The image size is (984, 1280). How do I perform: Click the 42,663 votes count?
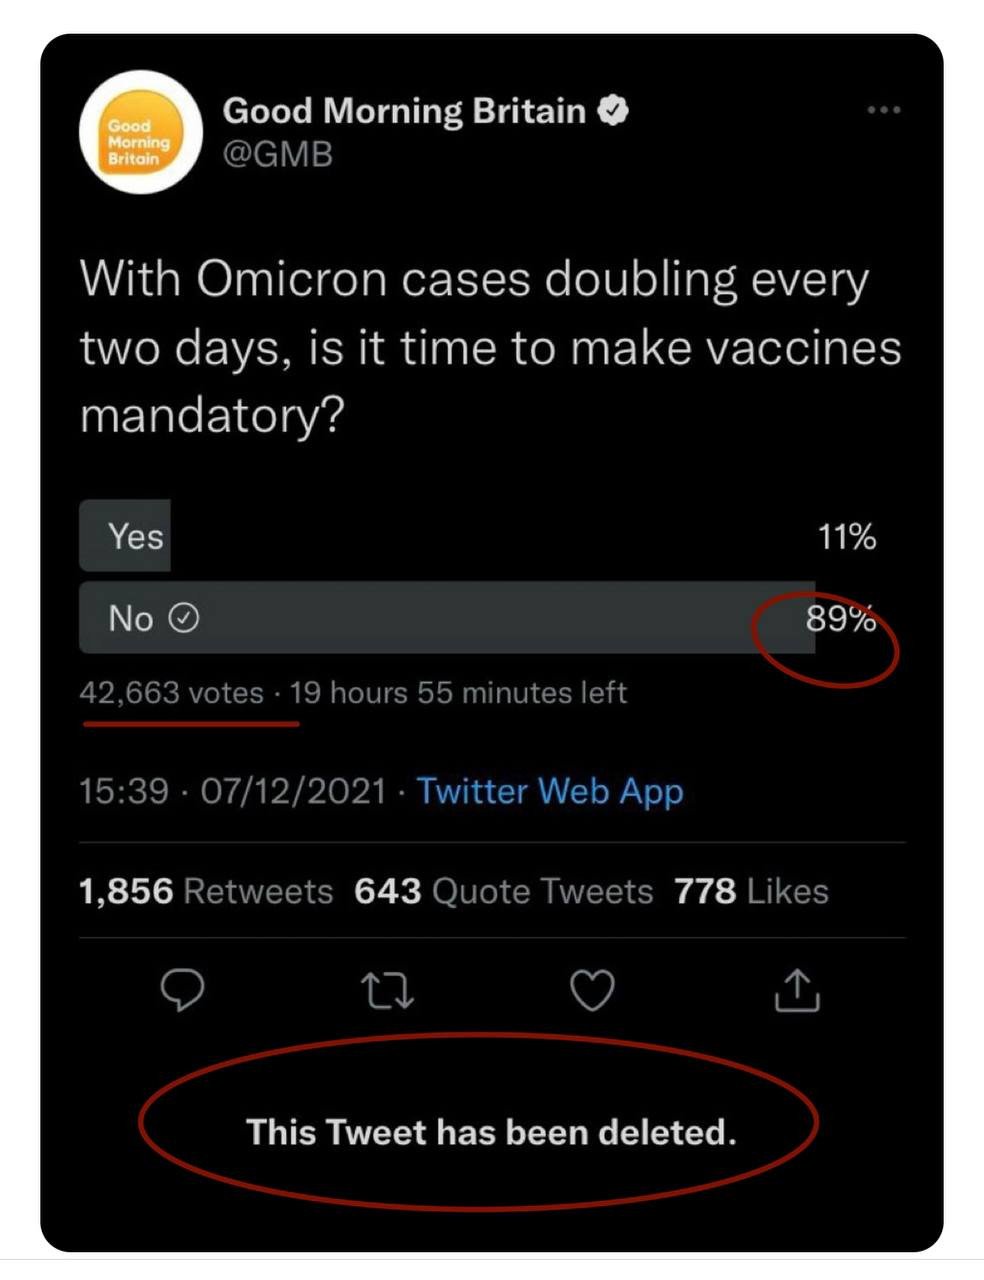coord(171,692)
